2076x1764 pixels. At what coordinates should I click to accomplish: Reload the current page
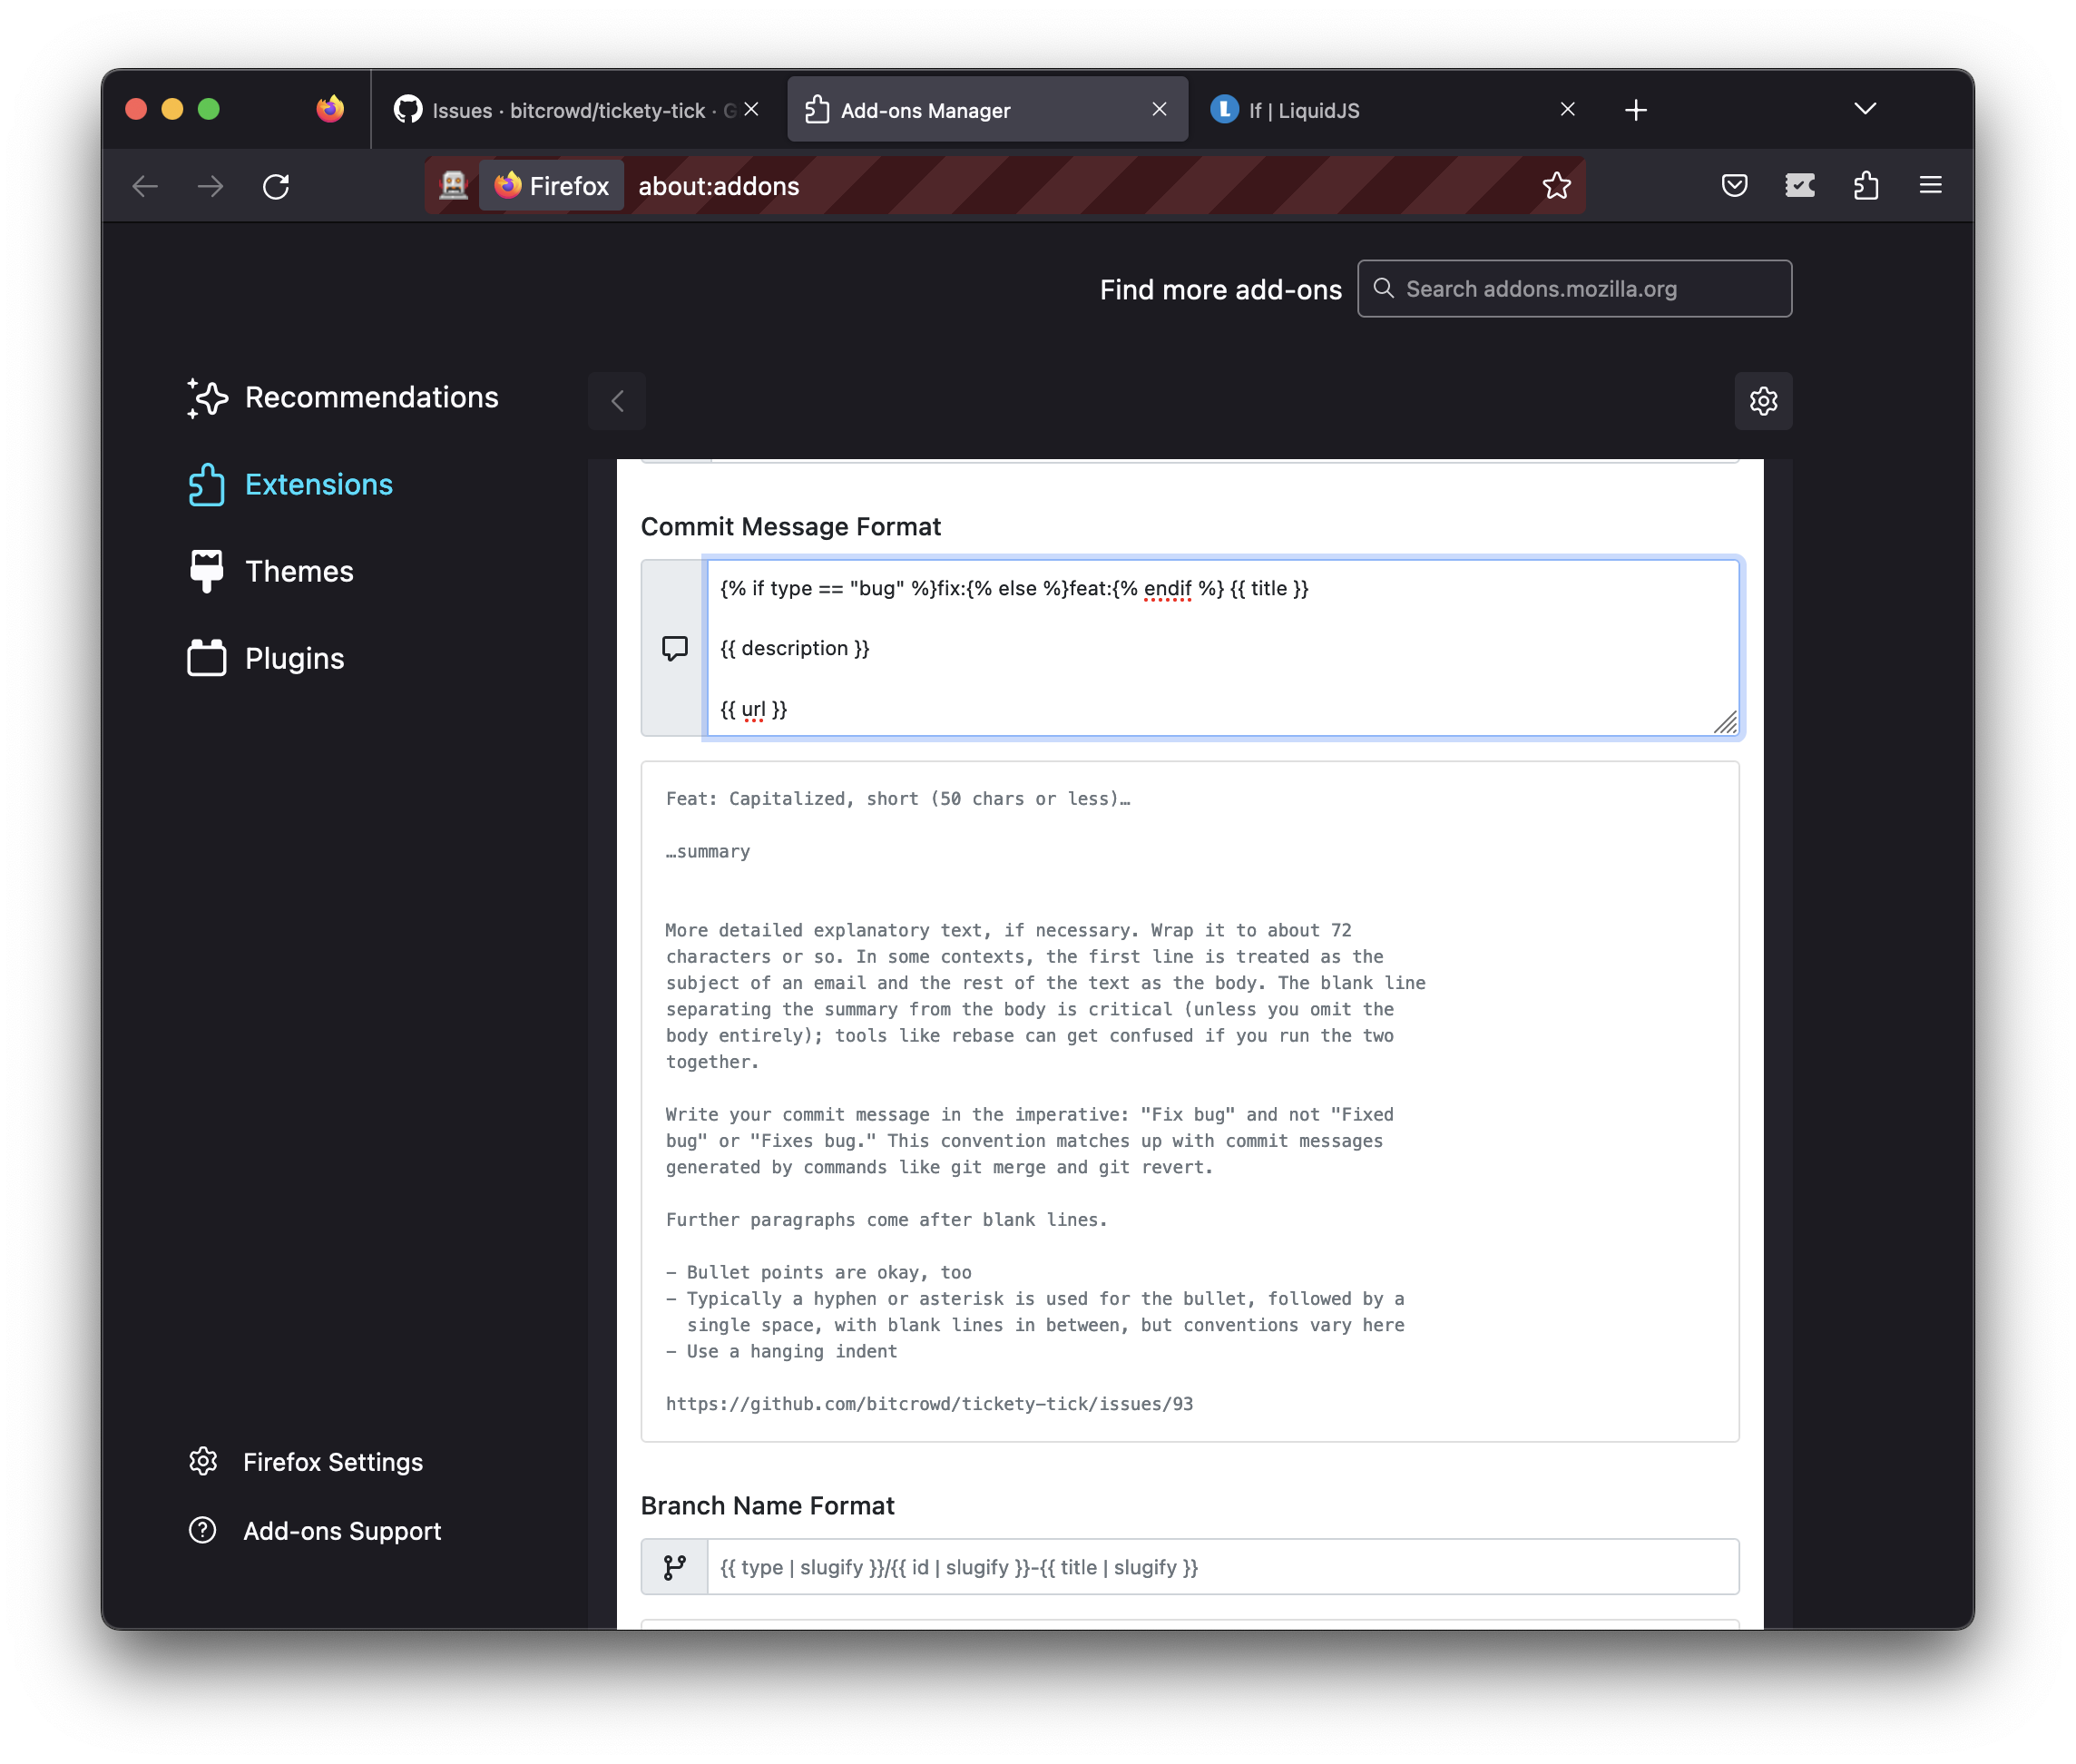(x=276, y=186)
